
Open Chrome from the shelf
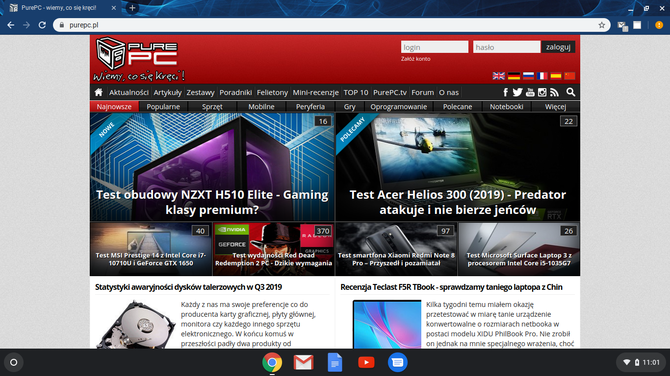click(x=272, y=362)
